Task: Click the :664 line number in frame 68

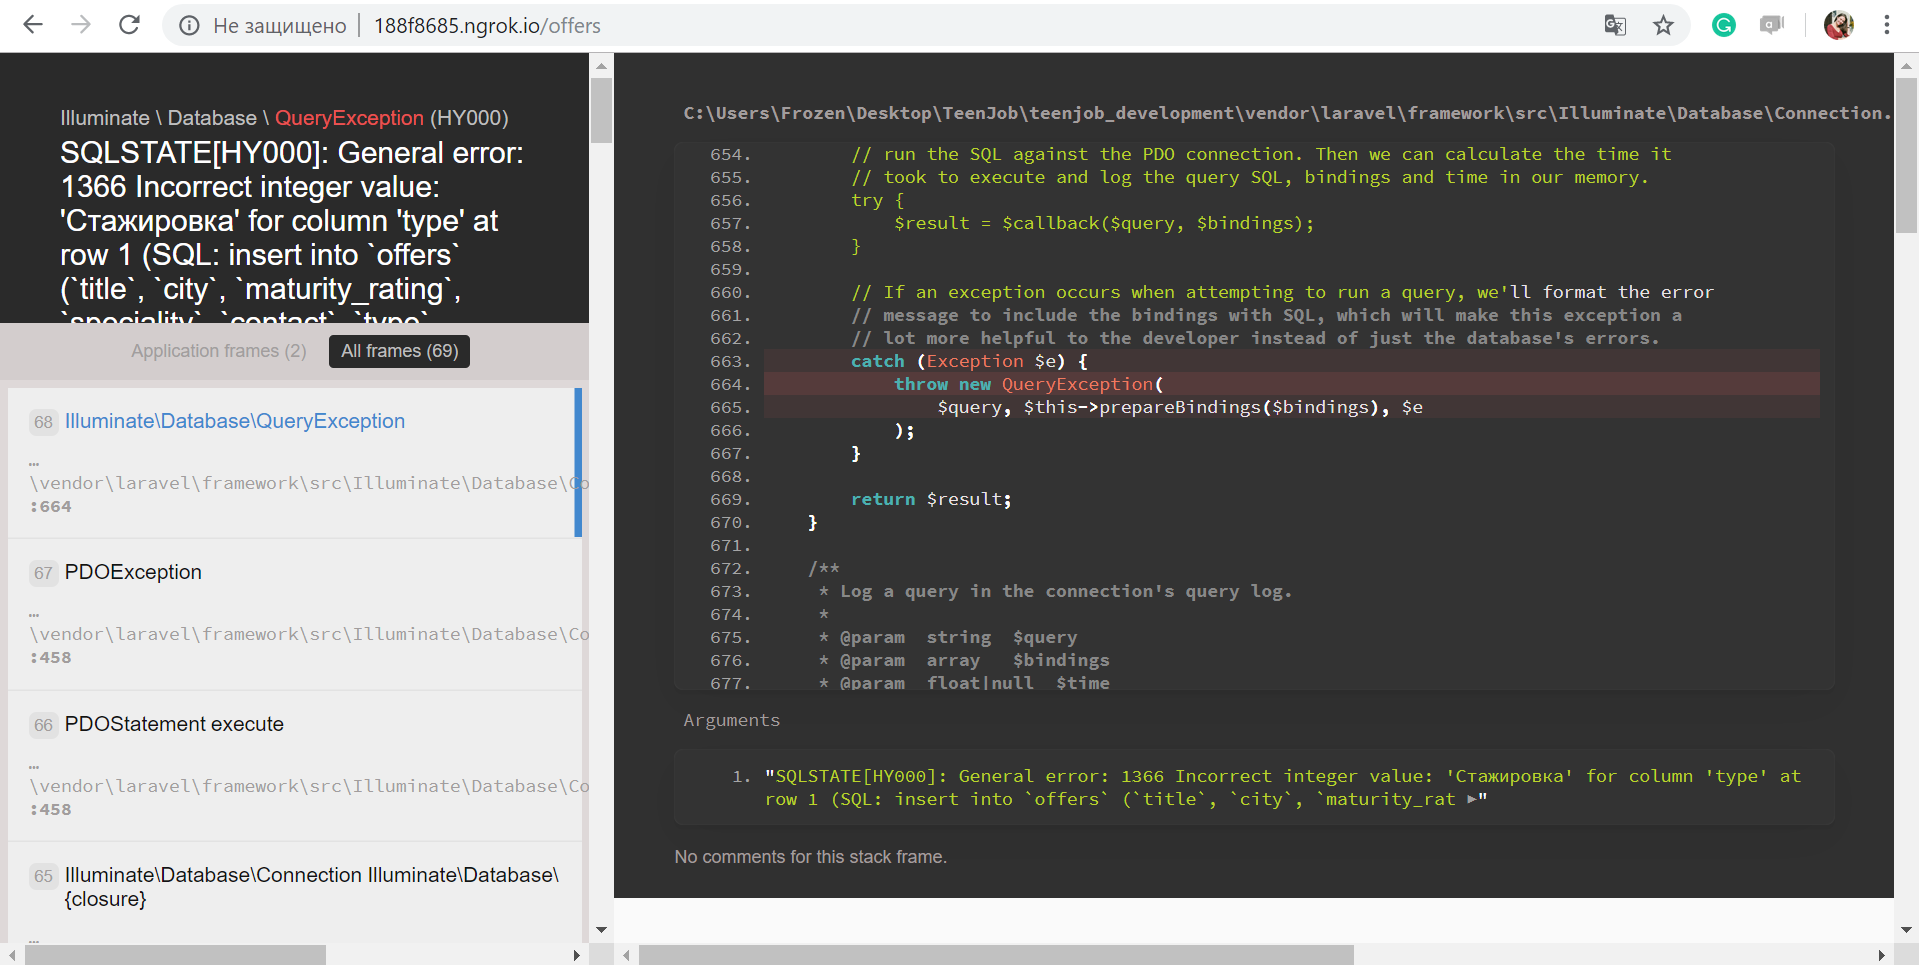Action: tap(51, 507)
